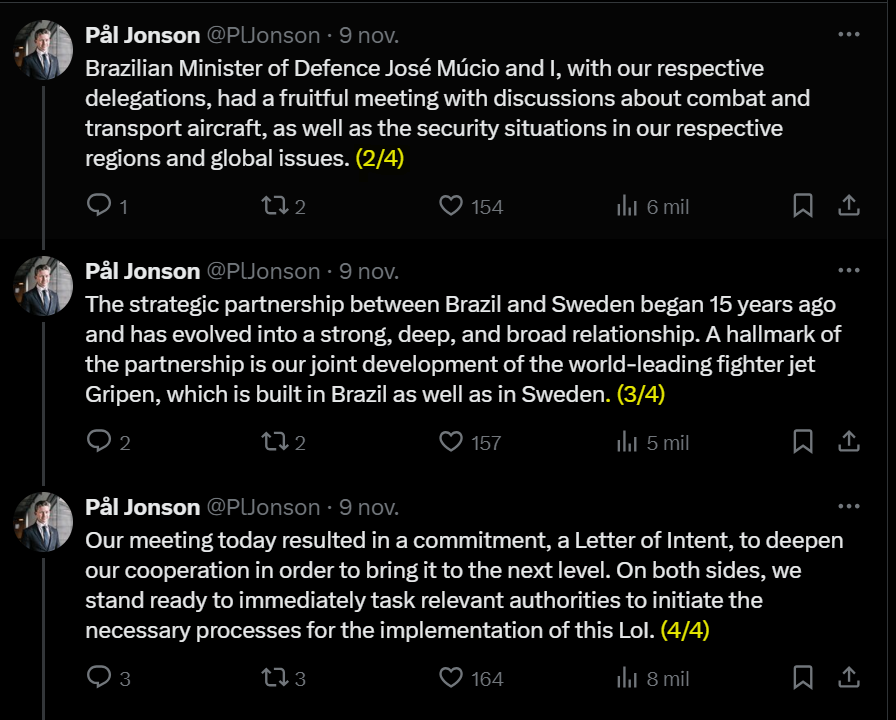Viewport: 896px width, 720px height.
Task: Reply to the (2/4) tweet
Action: (99, 206)
